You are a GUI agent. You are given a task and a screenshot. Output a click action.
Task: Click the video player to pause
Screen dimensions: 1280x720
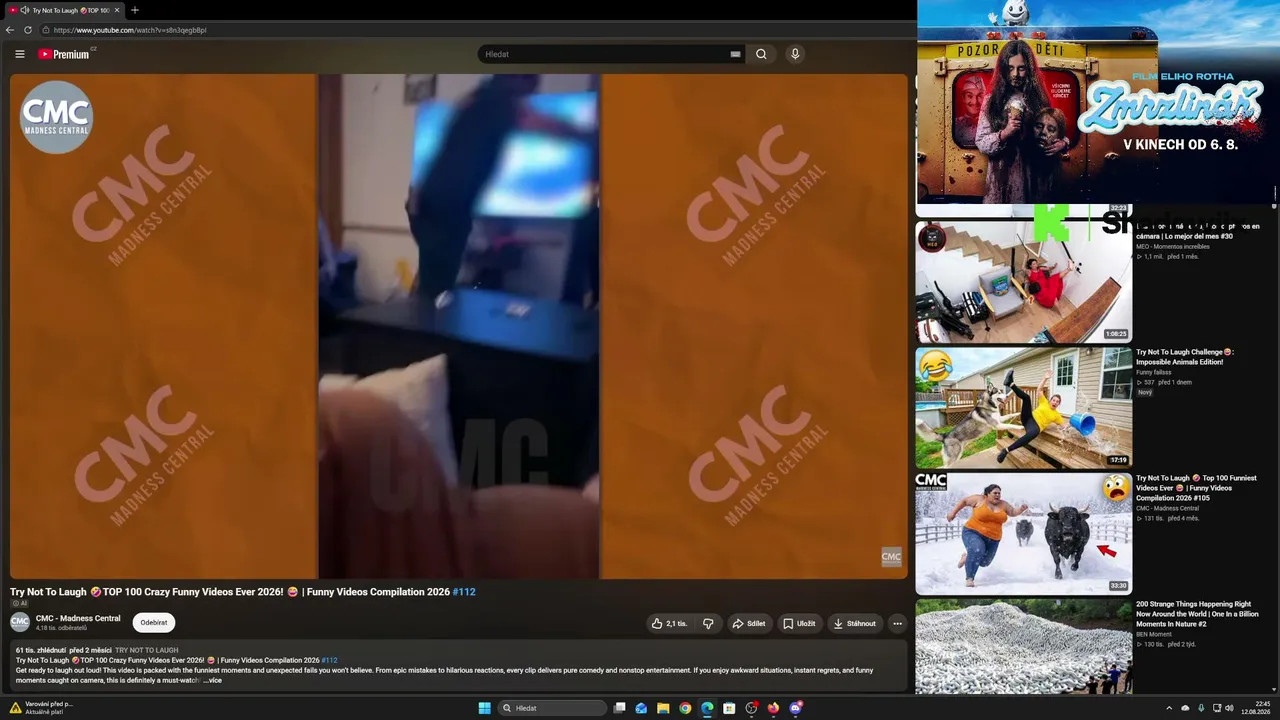click(x=459, y=326)
